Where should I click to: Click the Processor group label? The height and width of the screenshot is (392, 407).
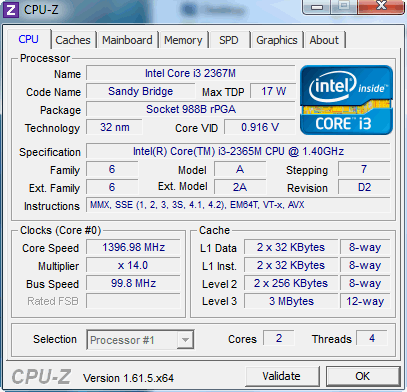[x=45, y=58]
